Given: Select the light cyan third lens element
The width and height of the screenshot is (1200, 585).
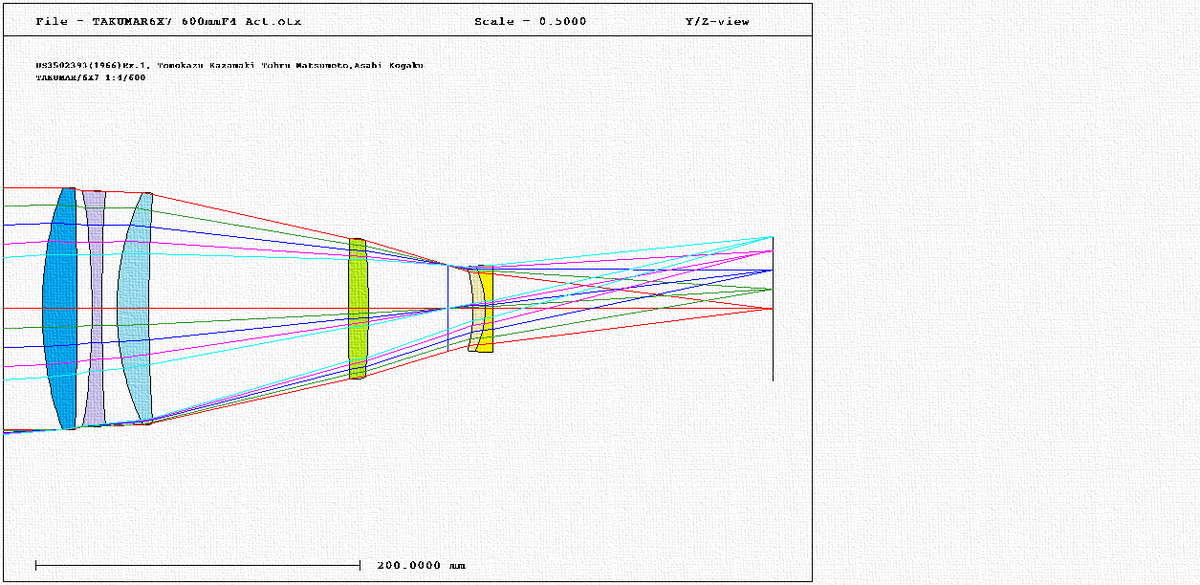Looking at the screenshot, I should point(133,308).
